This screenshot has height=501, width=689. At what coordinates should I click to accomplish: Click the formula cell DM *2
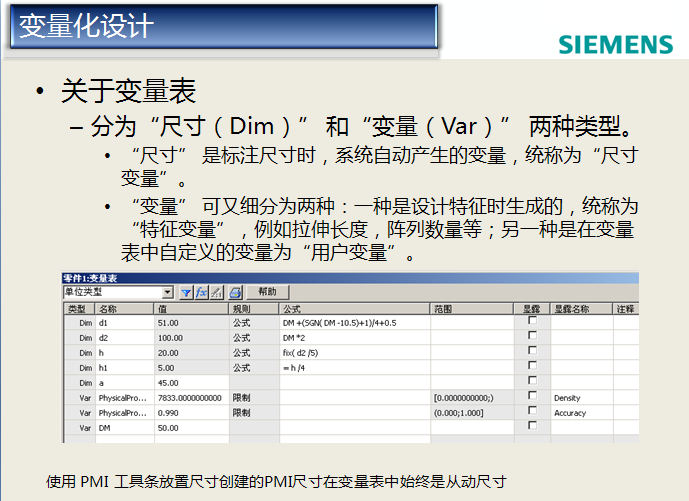point(355,338)
